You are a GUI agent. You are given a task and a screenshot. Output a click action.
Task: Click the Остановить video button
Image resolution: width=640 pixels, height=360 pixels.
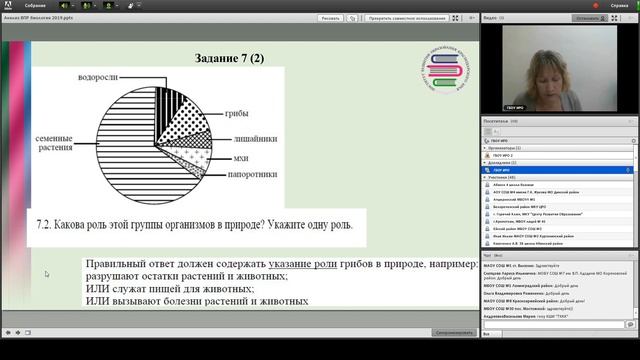590,18
